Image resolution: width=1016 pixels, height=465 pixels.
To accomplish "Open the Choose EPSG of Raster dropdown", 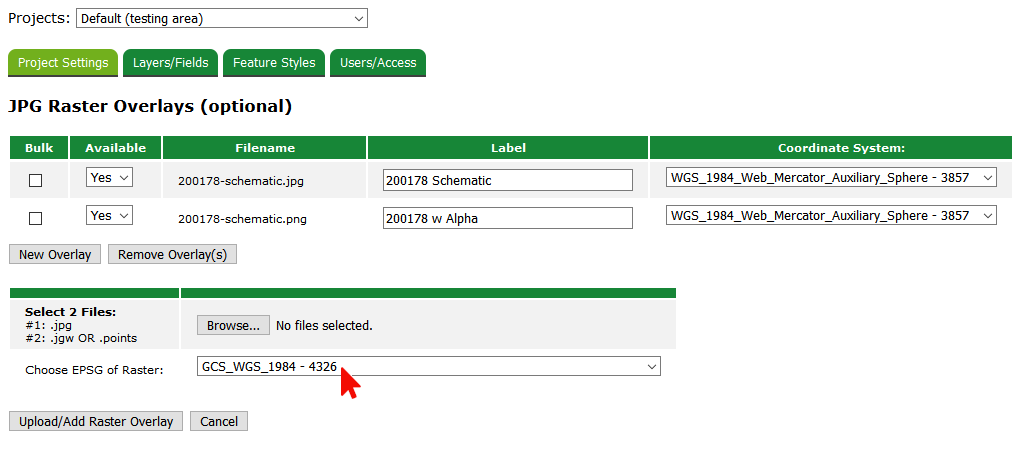I will coord(428,367).
